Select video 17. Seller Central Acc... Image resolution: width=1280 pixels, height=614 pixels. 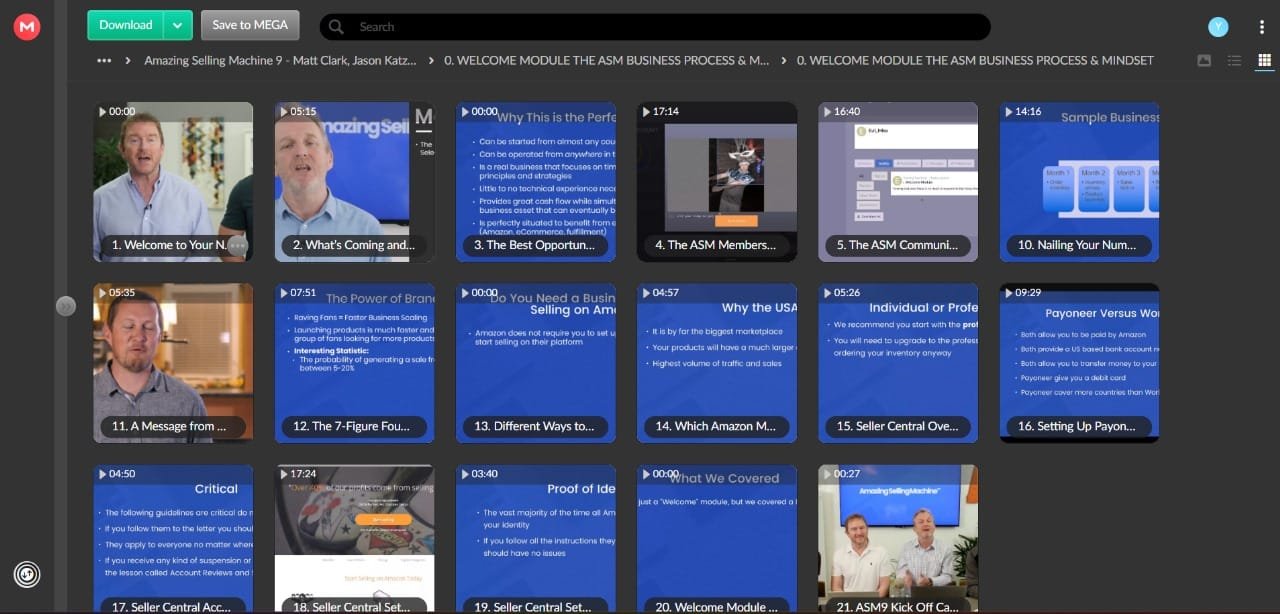click(x=173, y=539)
